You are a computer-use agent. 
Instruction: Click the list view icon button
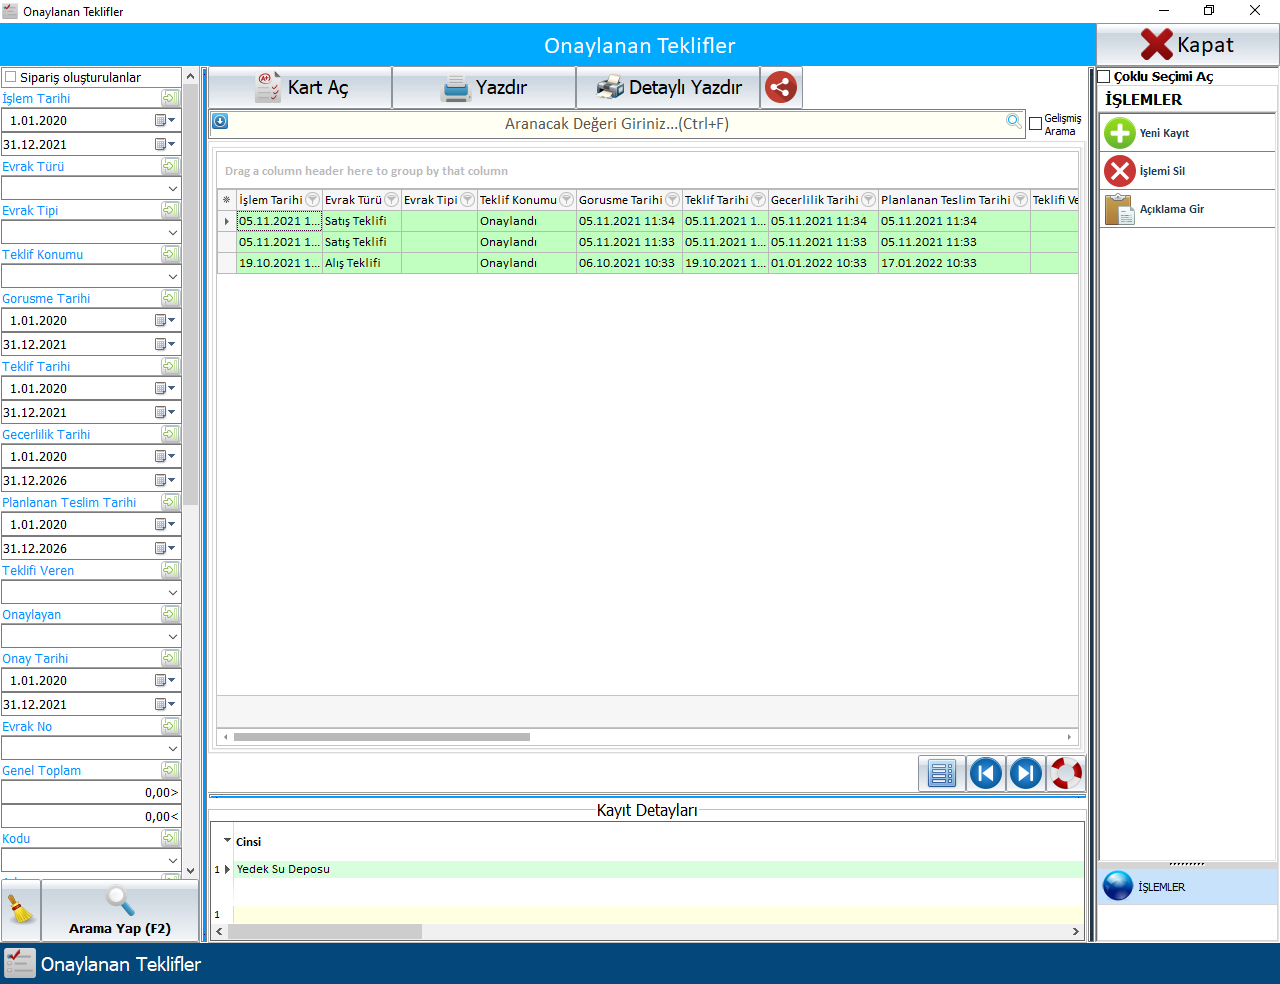tap(942, 773)
